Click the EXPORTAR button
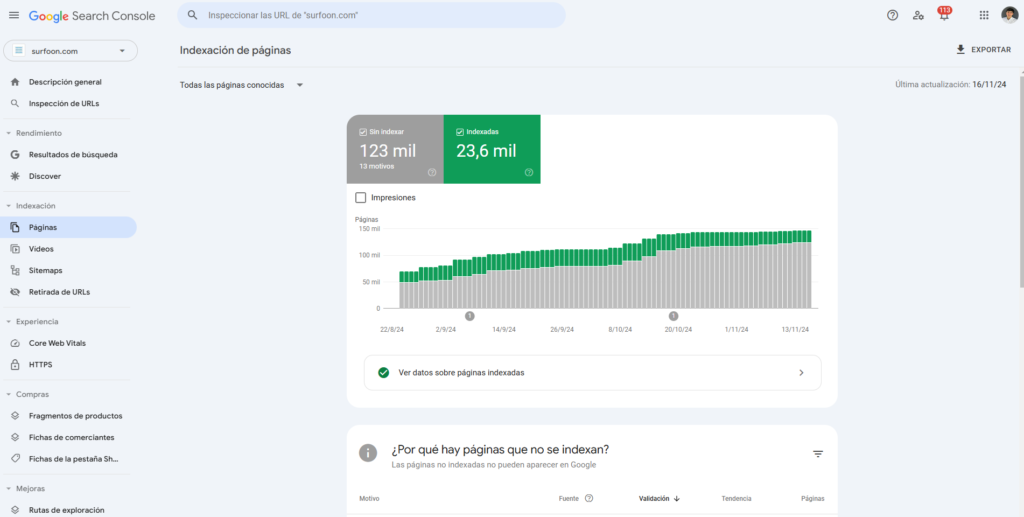The width and height of the screenshot is (1024, 517). (x=983, y=49)
